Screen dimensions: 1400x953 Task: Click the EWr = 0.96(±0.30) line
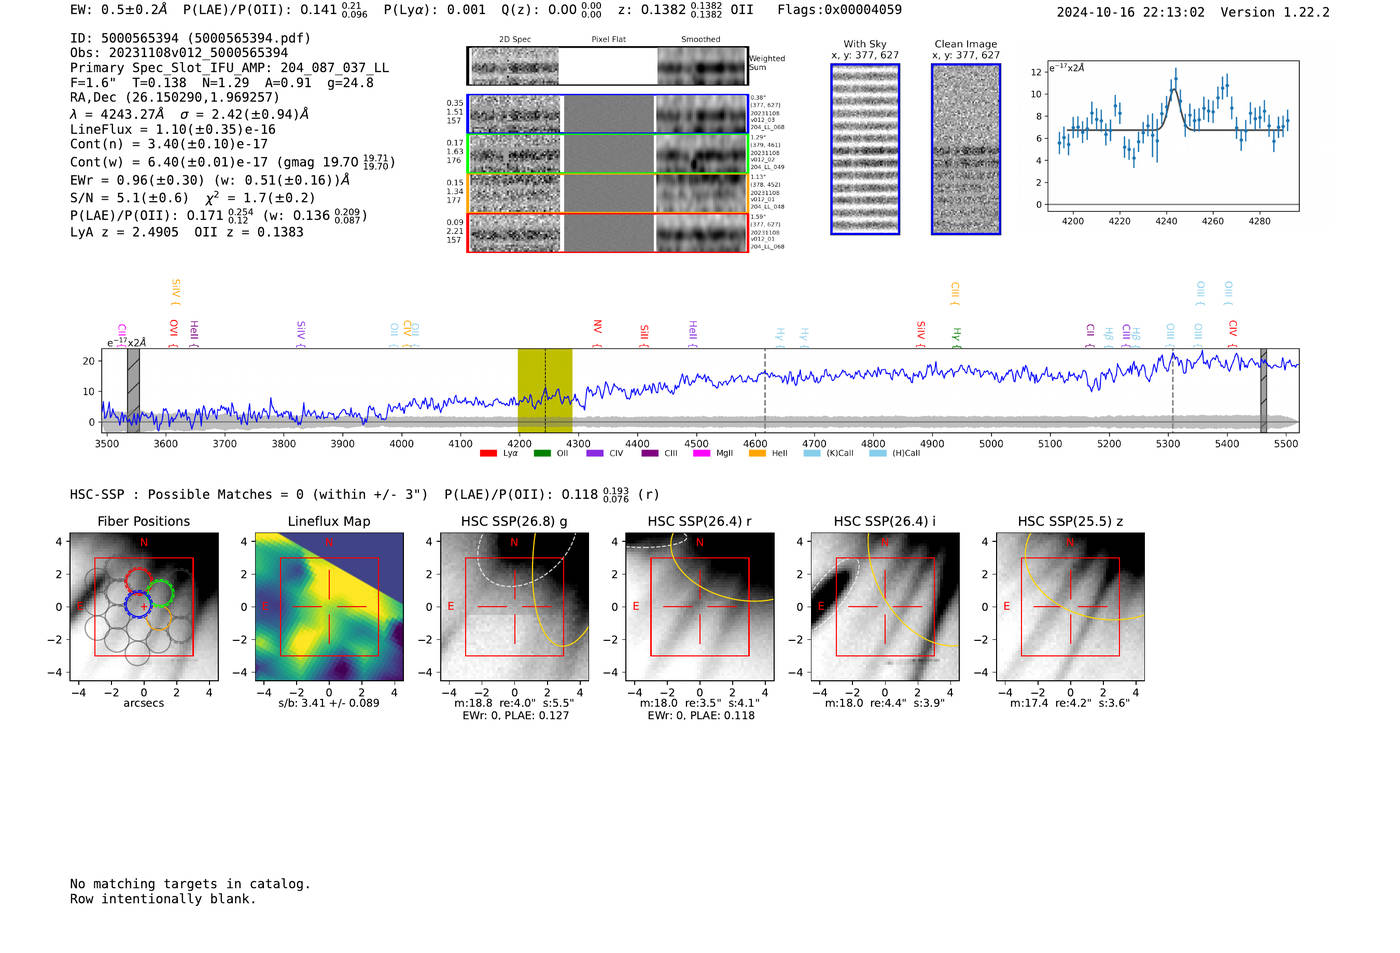[x=210, y=181]
